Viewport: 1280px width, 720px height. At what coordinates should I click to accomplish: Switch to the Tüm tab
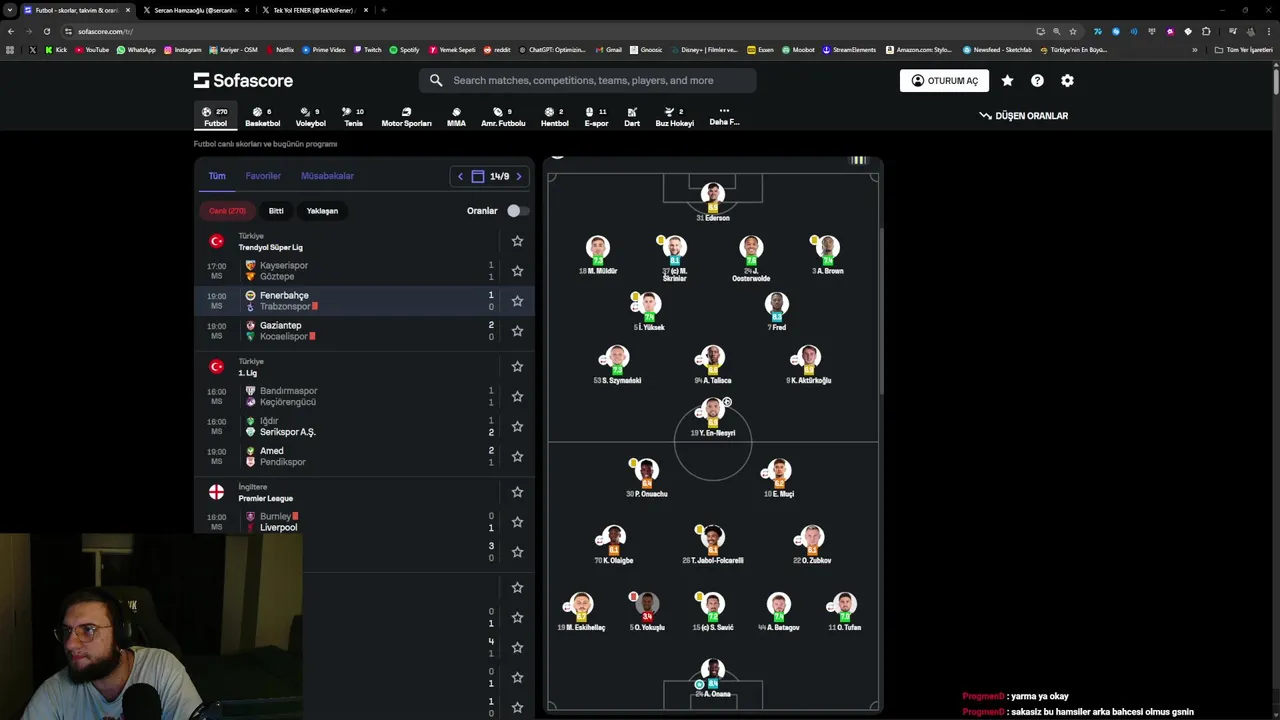pyautogui.click(x=217, y=176)
